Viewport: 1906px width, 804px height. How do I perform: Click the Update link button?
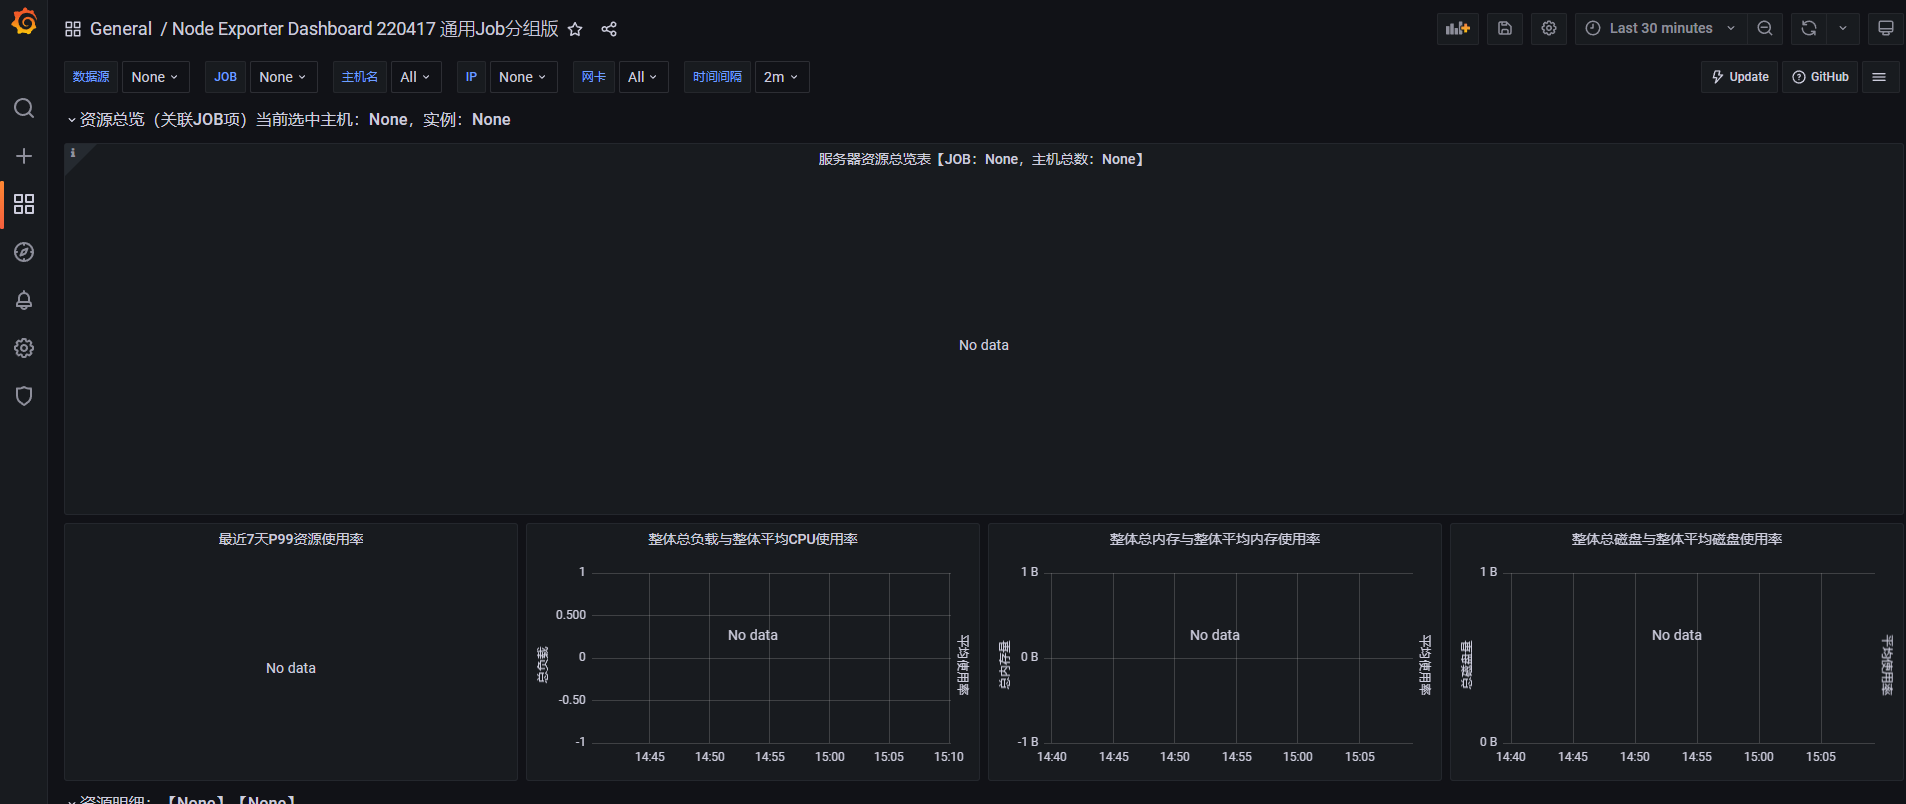point(1740,77)
